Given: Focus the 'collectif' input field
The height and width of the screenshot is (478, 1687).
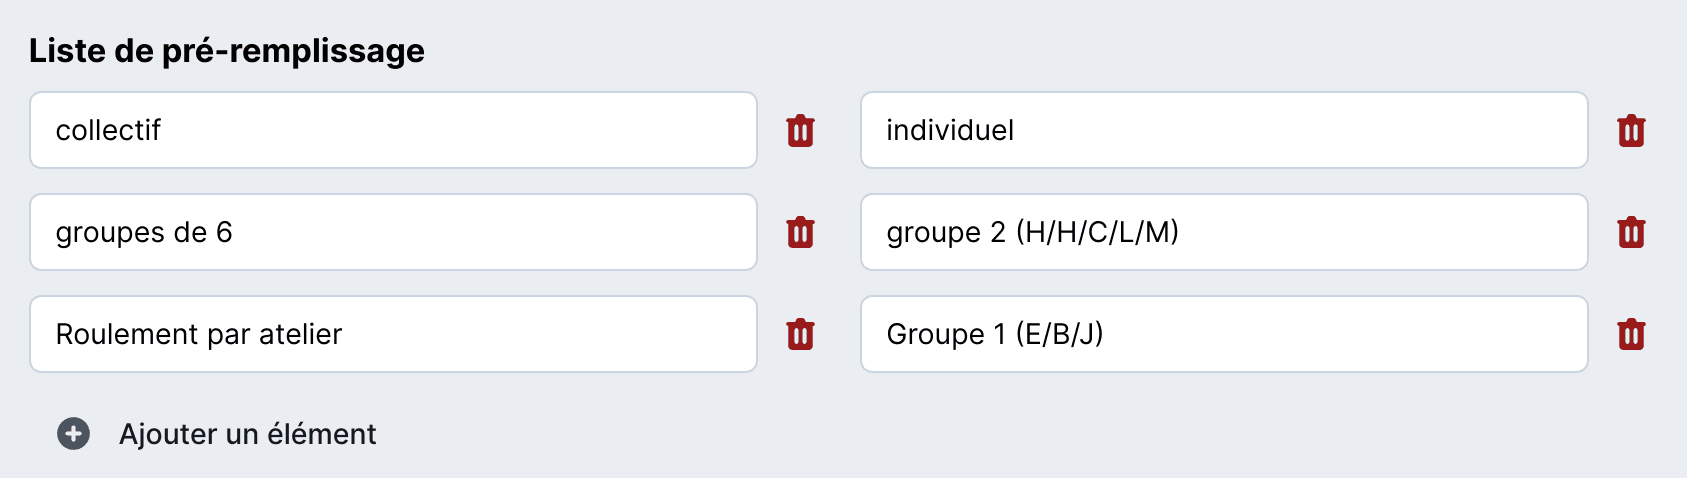Looking at the screenshot, I should pos(393,130).
